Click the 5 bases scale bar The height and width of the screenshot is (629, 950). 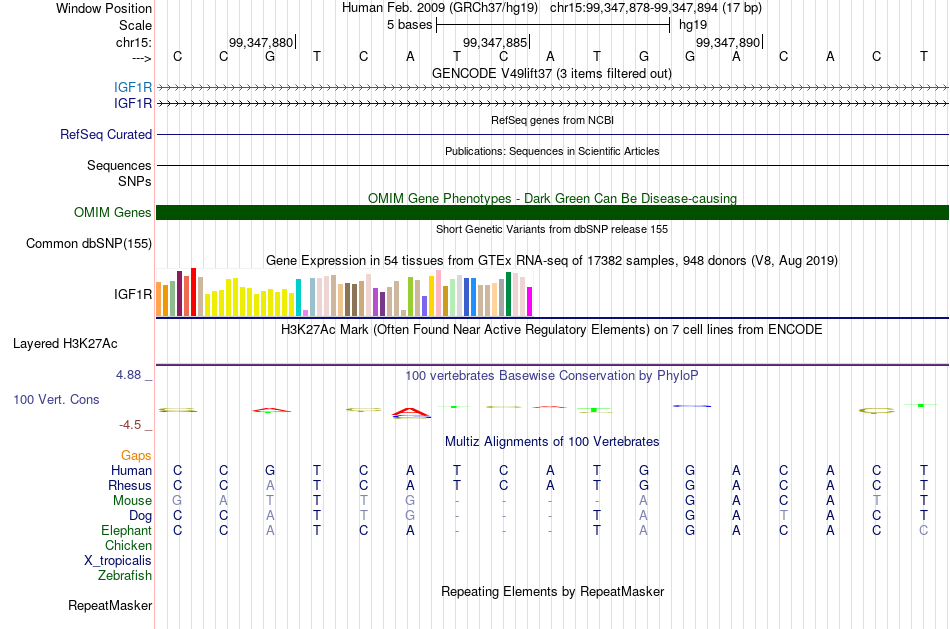point(553,25)
